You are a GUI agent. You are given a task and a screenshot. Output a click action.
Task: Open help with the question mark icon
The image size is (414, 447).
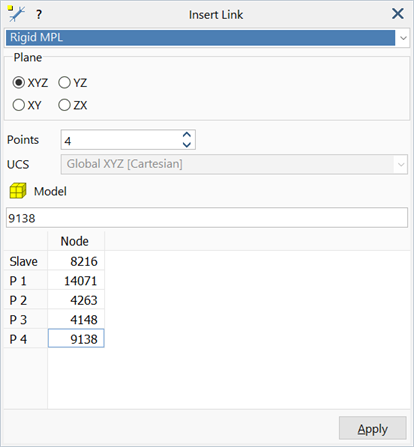(39, 15)
